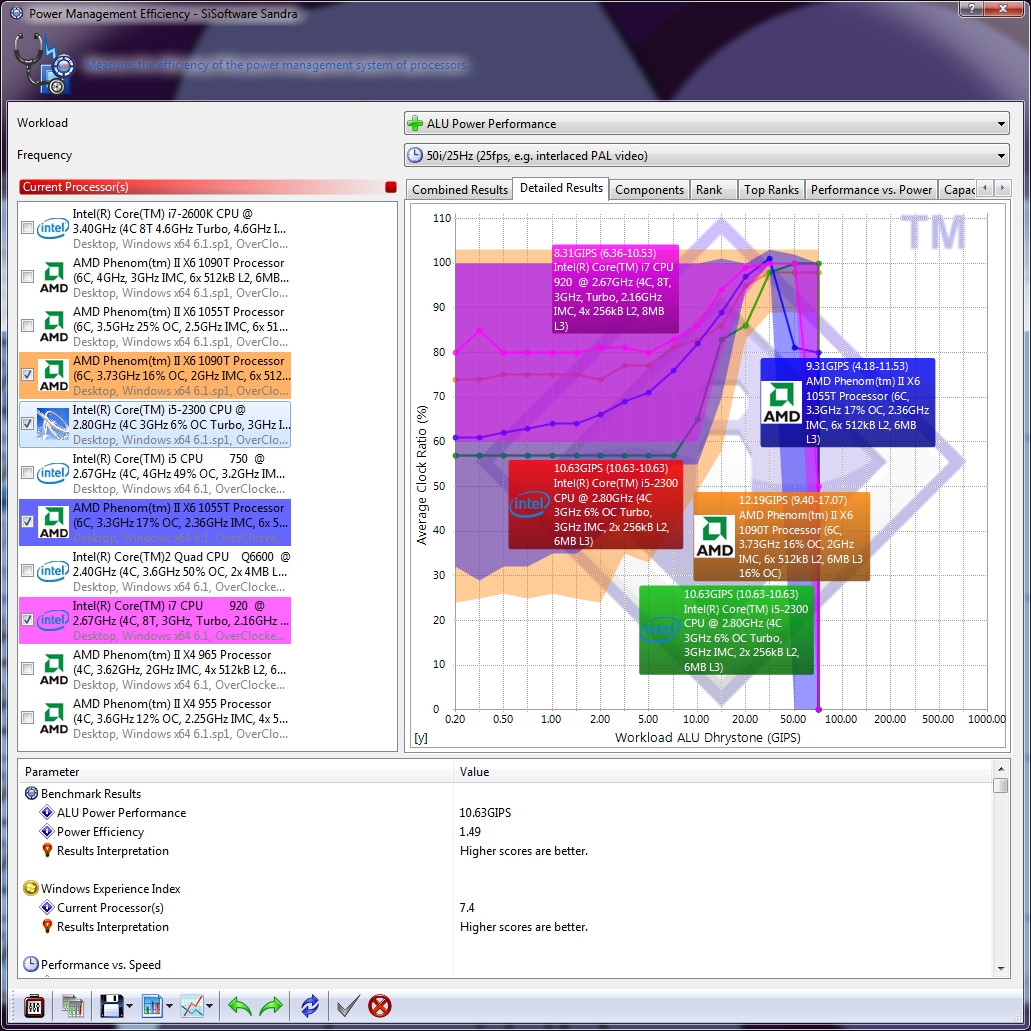Click the SiSoftware Sandra title bar app icon
Screen dimensions: 1031x1031
[16, 12]
